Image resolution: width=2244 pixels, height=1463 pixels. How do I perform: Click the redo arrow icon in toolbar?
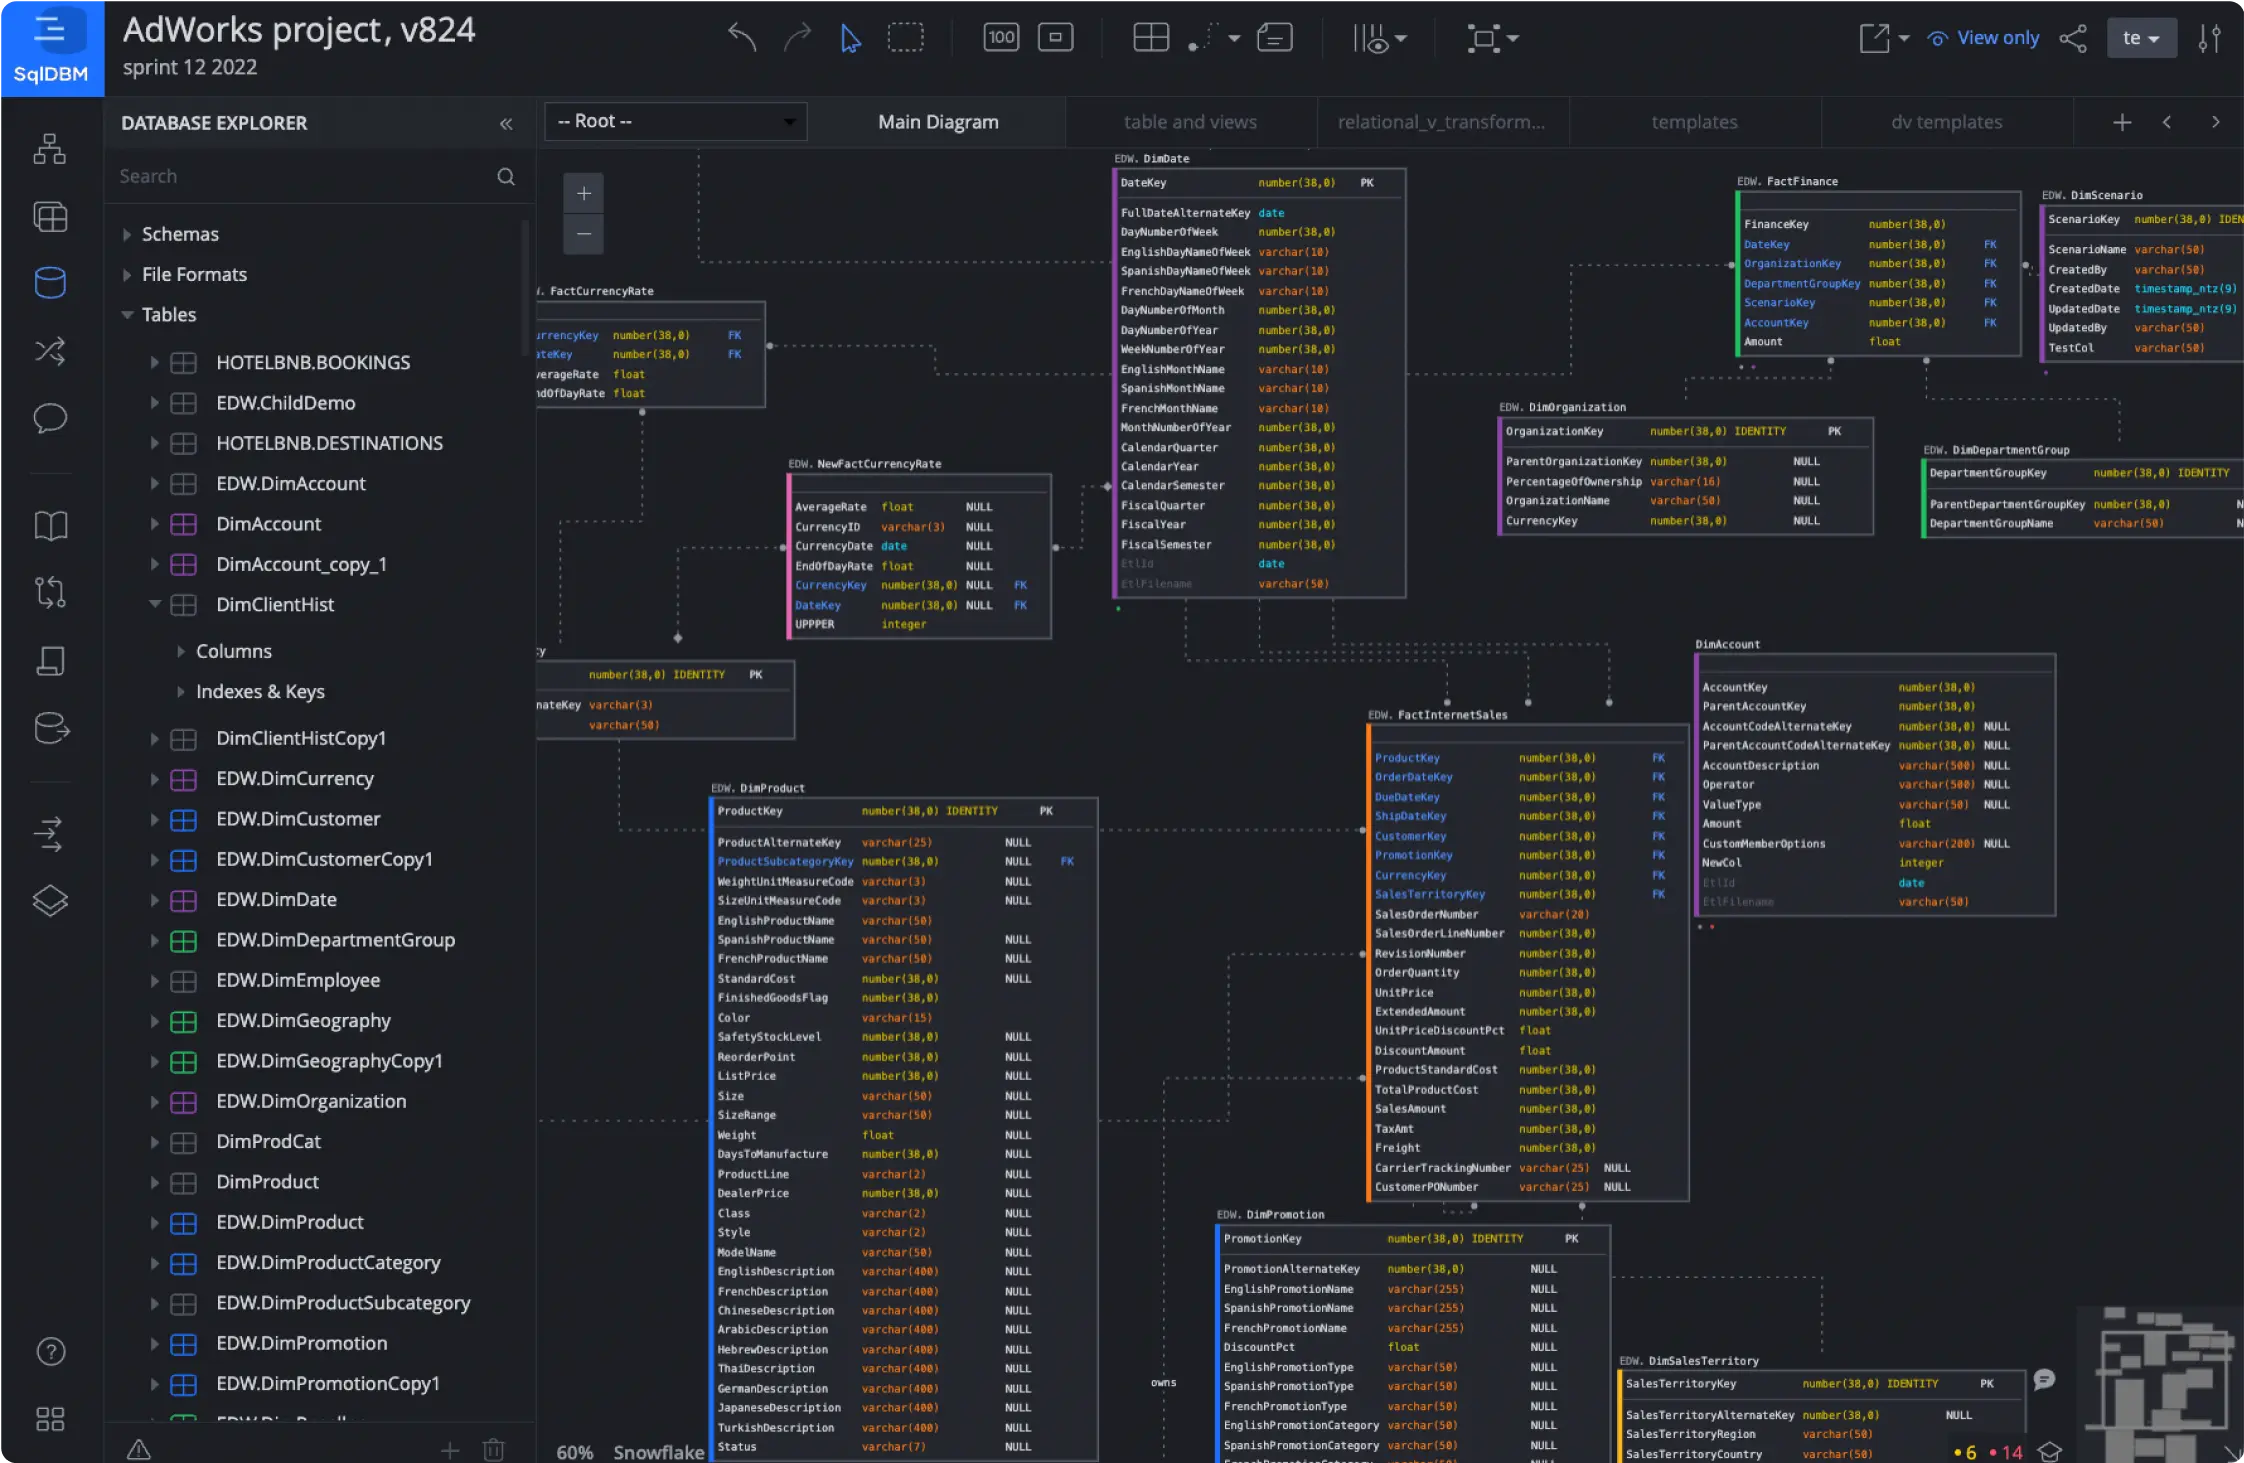(x=797, y=36)
